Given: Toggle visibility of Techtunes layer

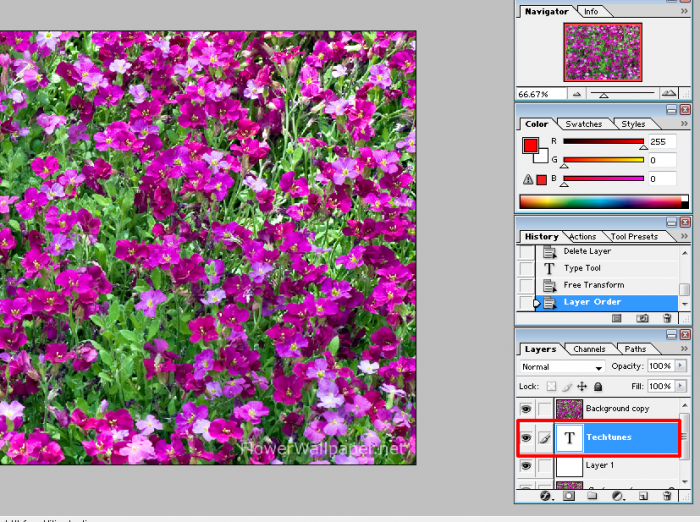Looking at the screenshot, I should tap(526, 437).
